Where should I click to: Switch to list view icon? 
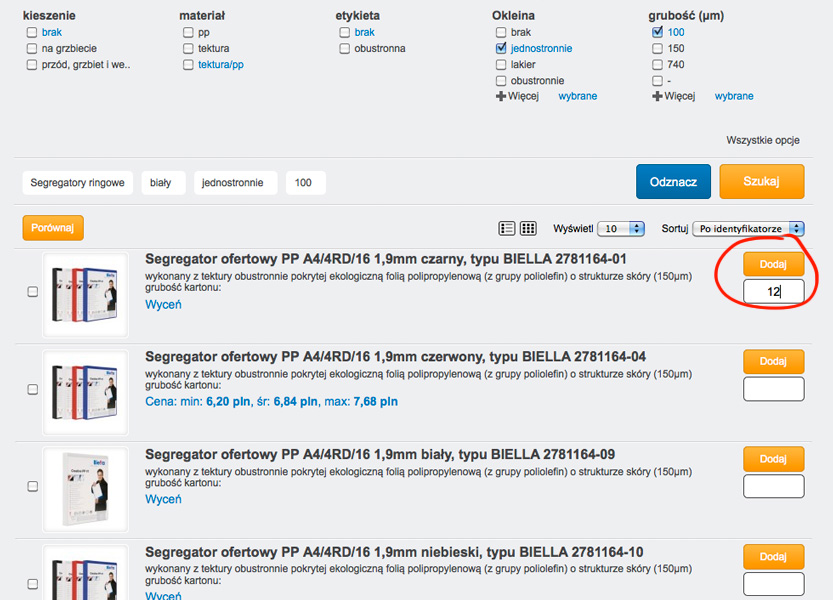pyautogui.click(x=507, y=229)
